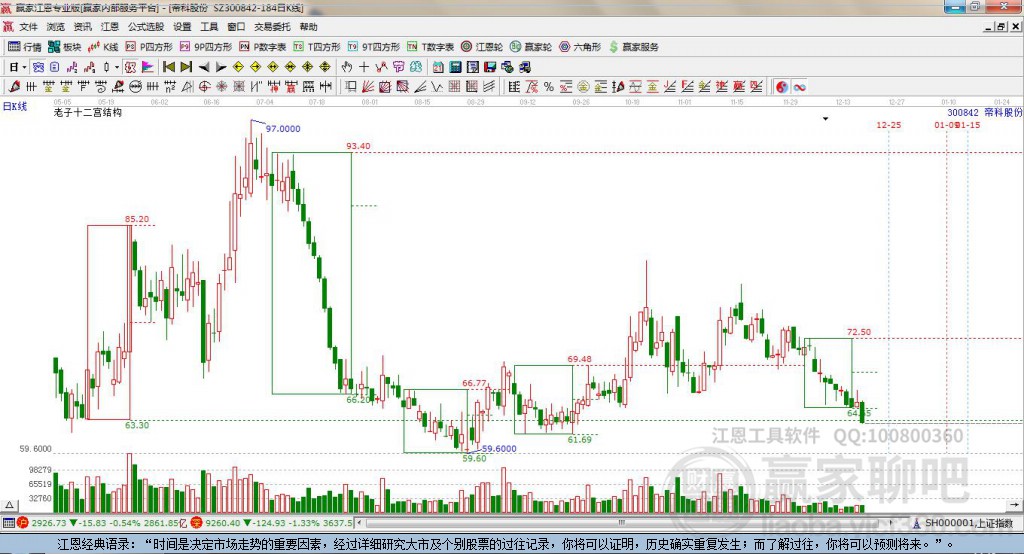
Task: Open the T四方形 tool
Action: [317, 47]
